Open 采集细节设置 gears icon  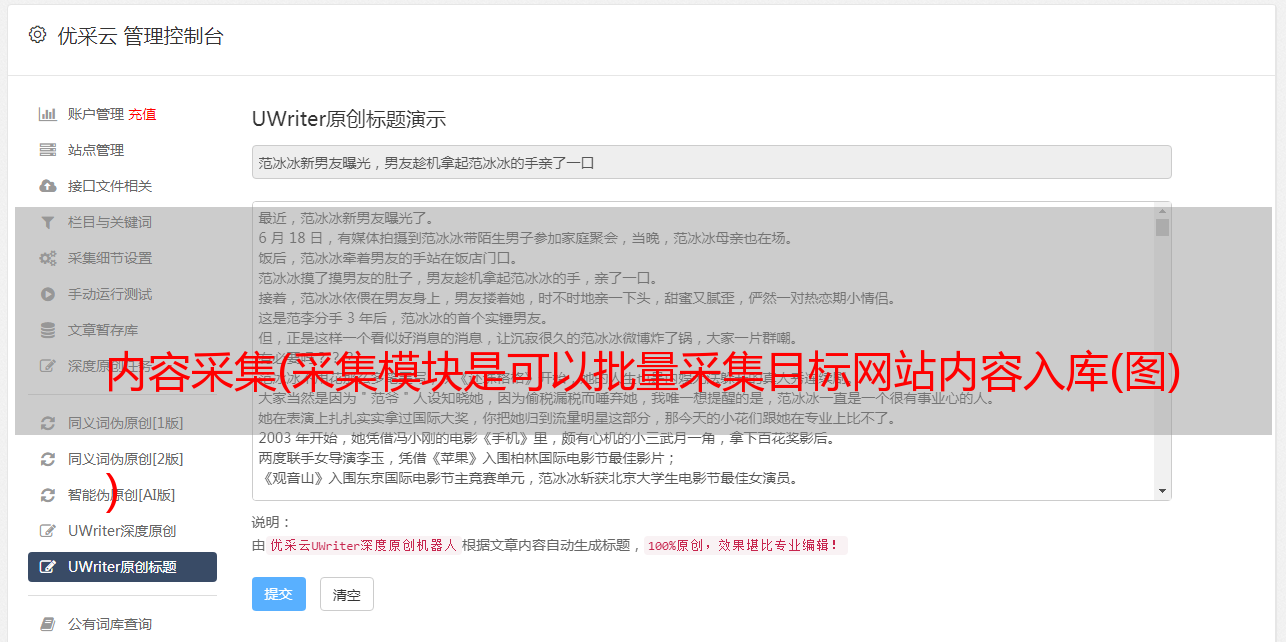(x=47, y=258)
